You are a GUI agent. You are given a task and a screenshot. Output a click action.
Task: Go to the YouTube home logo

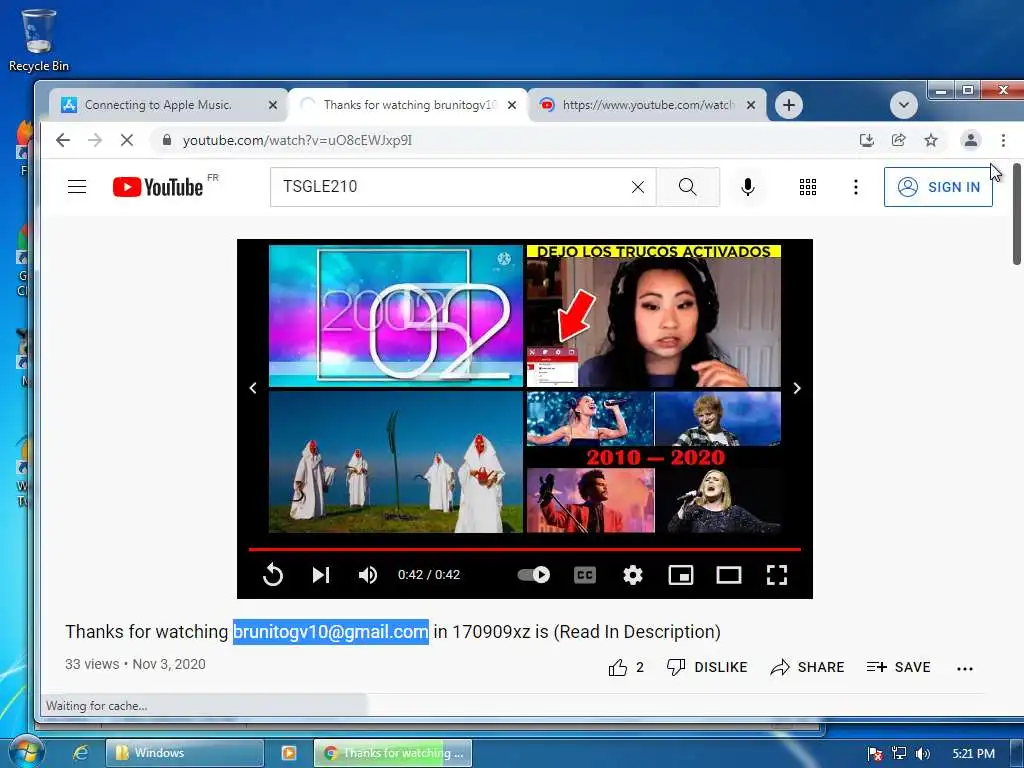tap(158, 187)
